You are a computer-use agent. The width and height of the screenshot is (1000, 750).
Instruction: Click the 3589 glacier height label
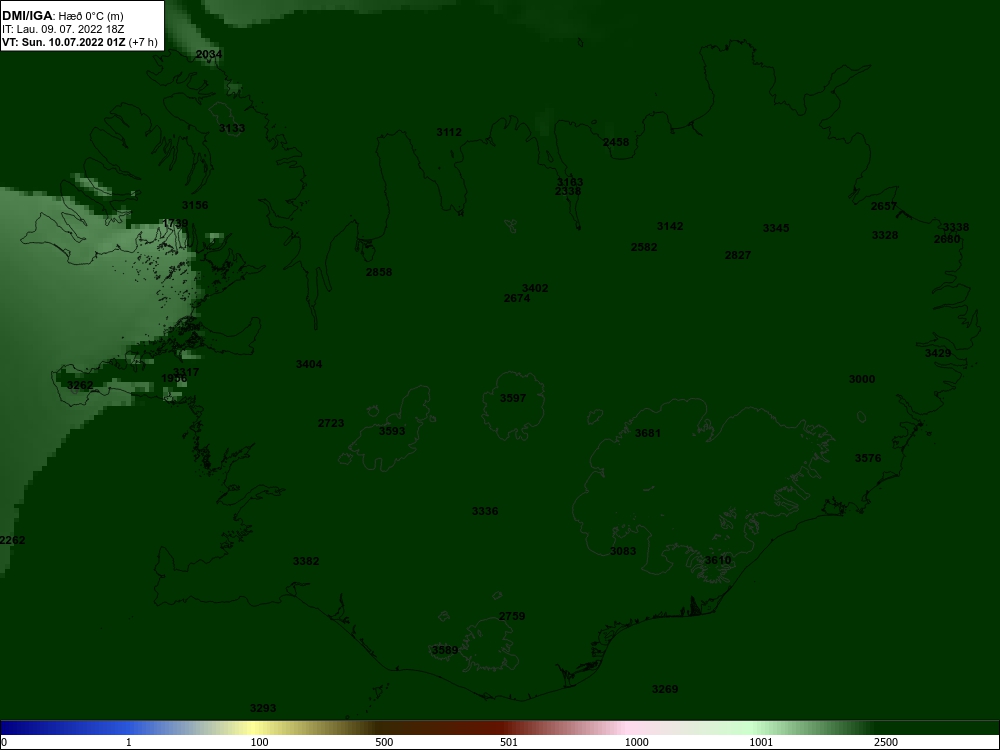(x=445, y=650)
